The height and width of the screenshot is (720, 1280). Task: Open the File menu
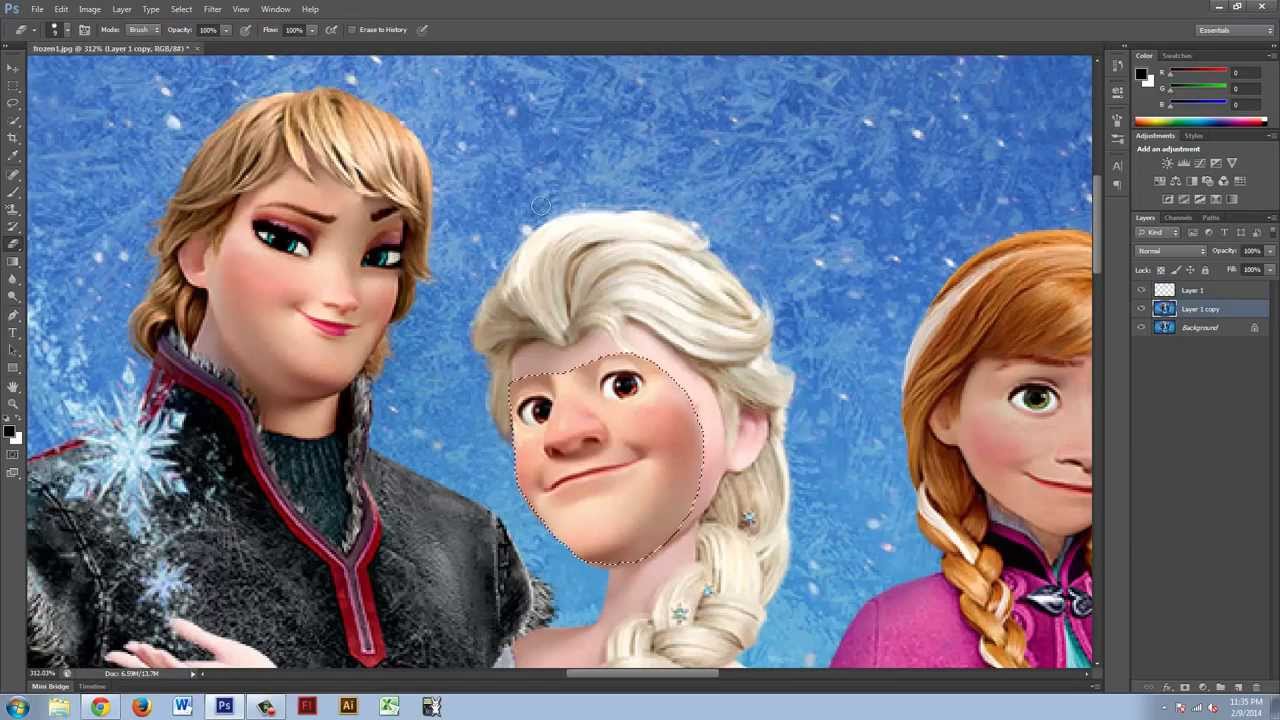click(x=37, y=9)
